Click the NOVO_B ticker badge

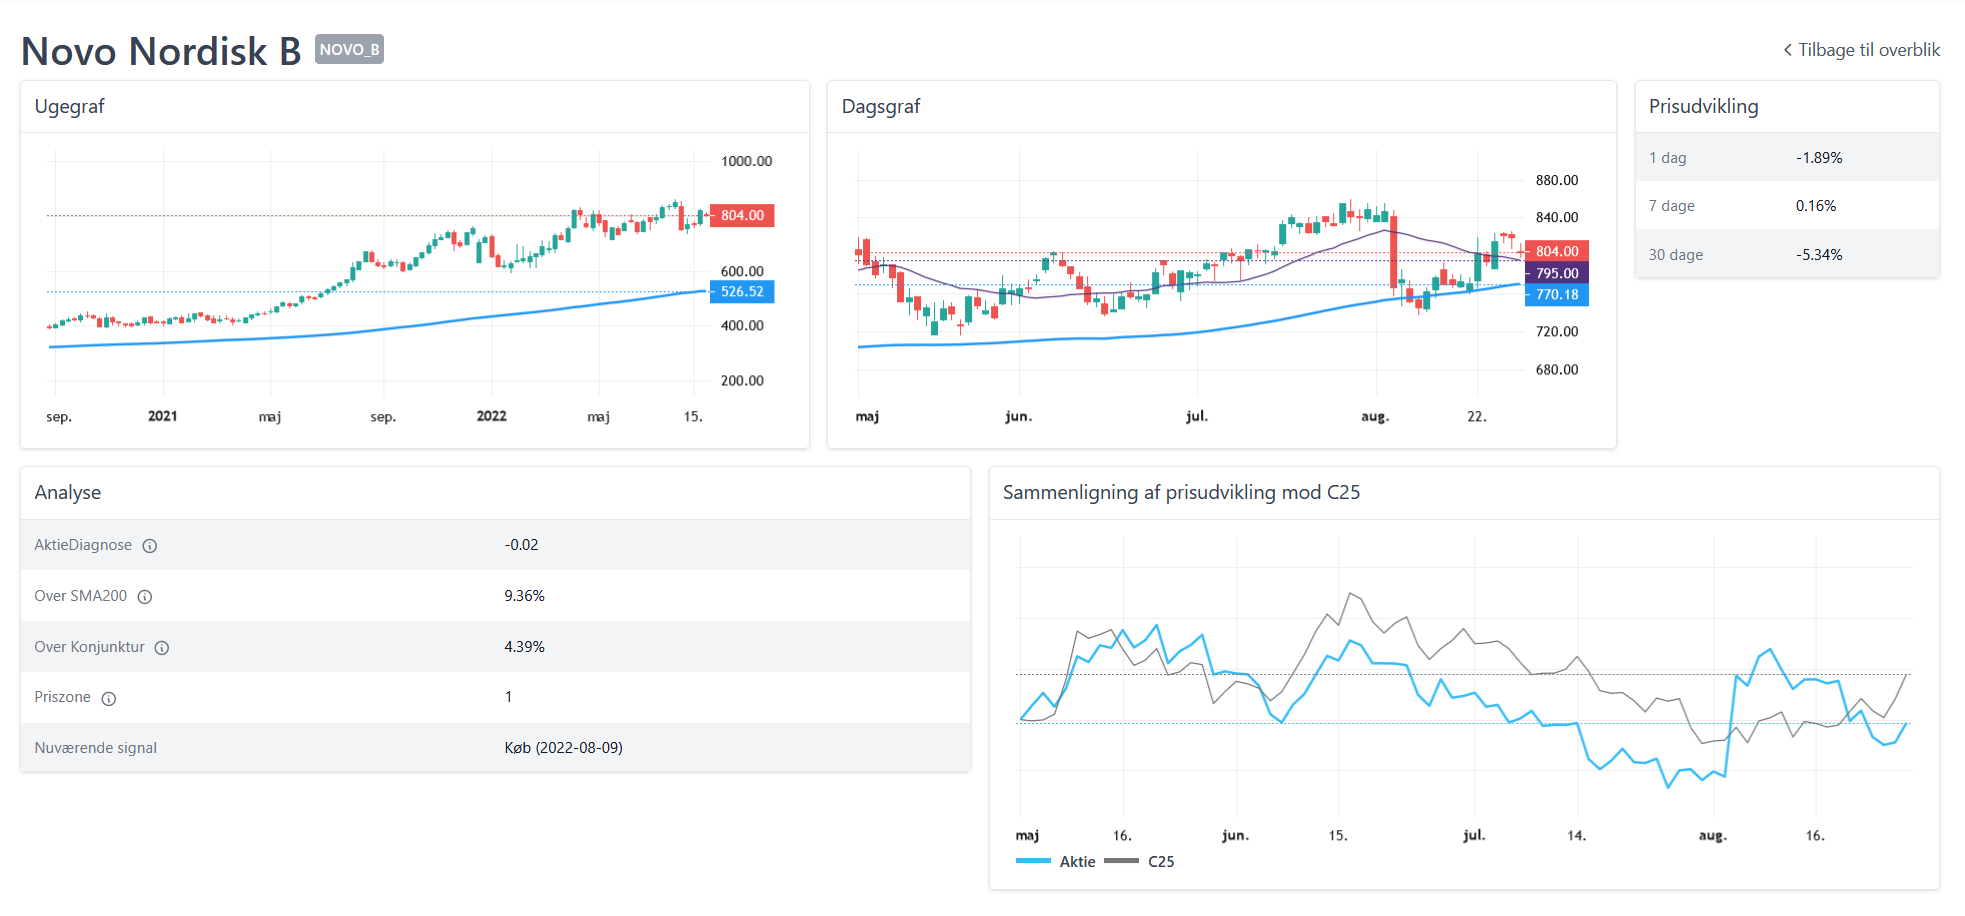point(349,49)
